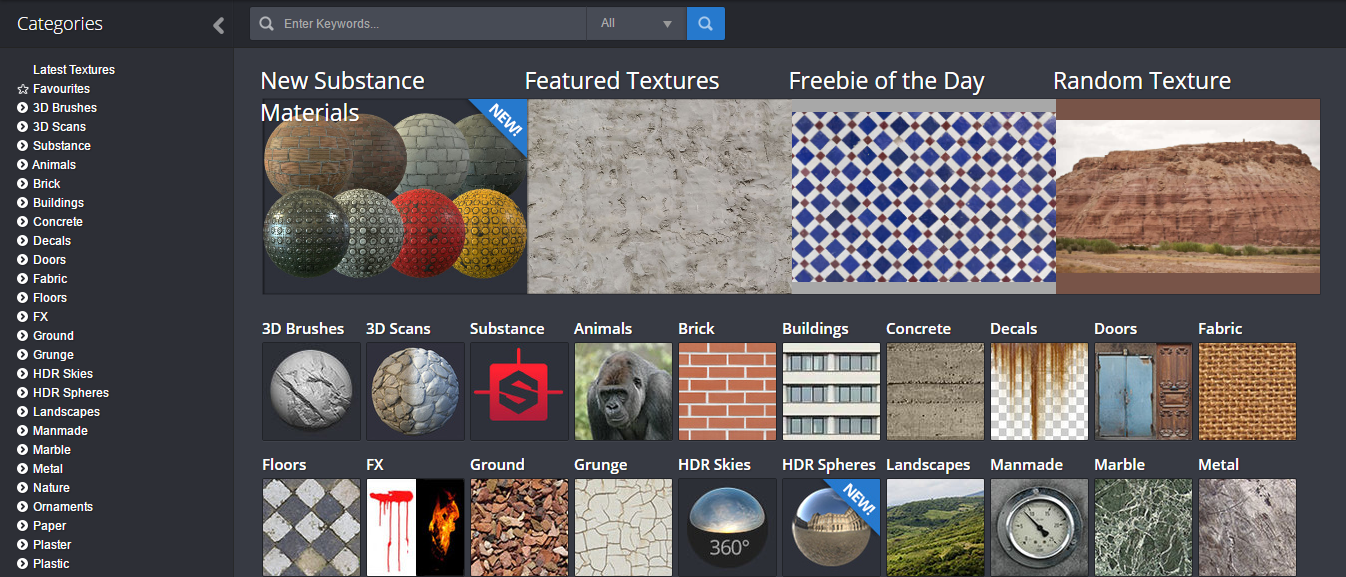Open the 3D Scans category thumbnail

pos(415,391)
